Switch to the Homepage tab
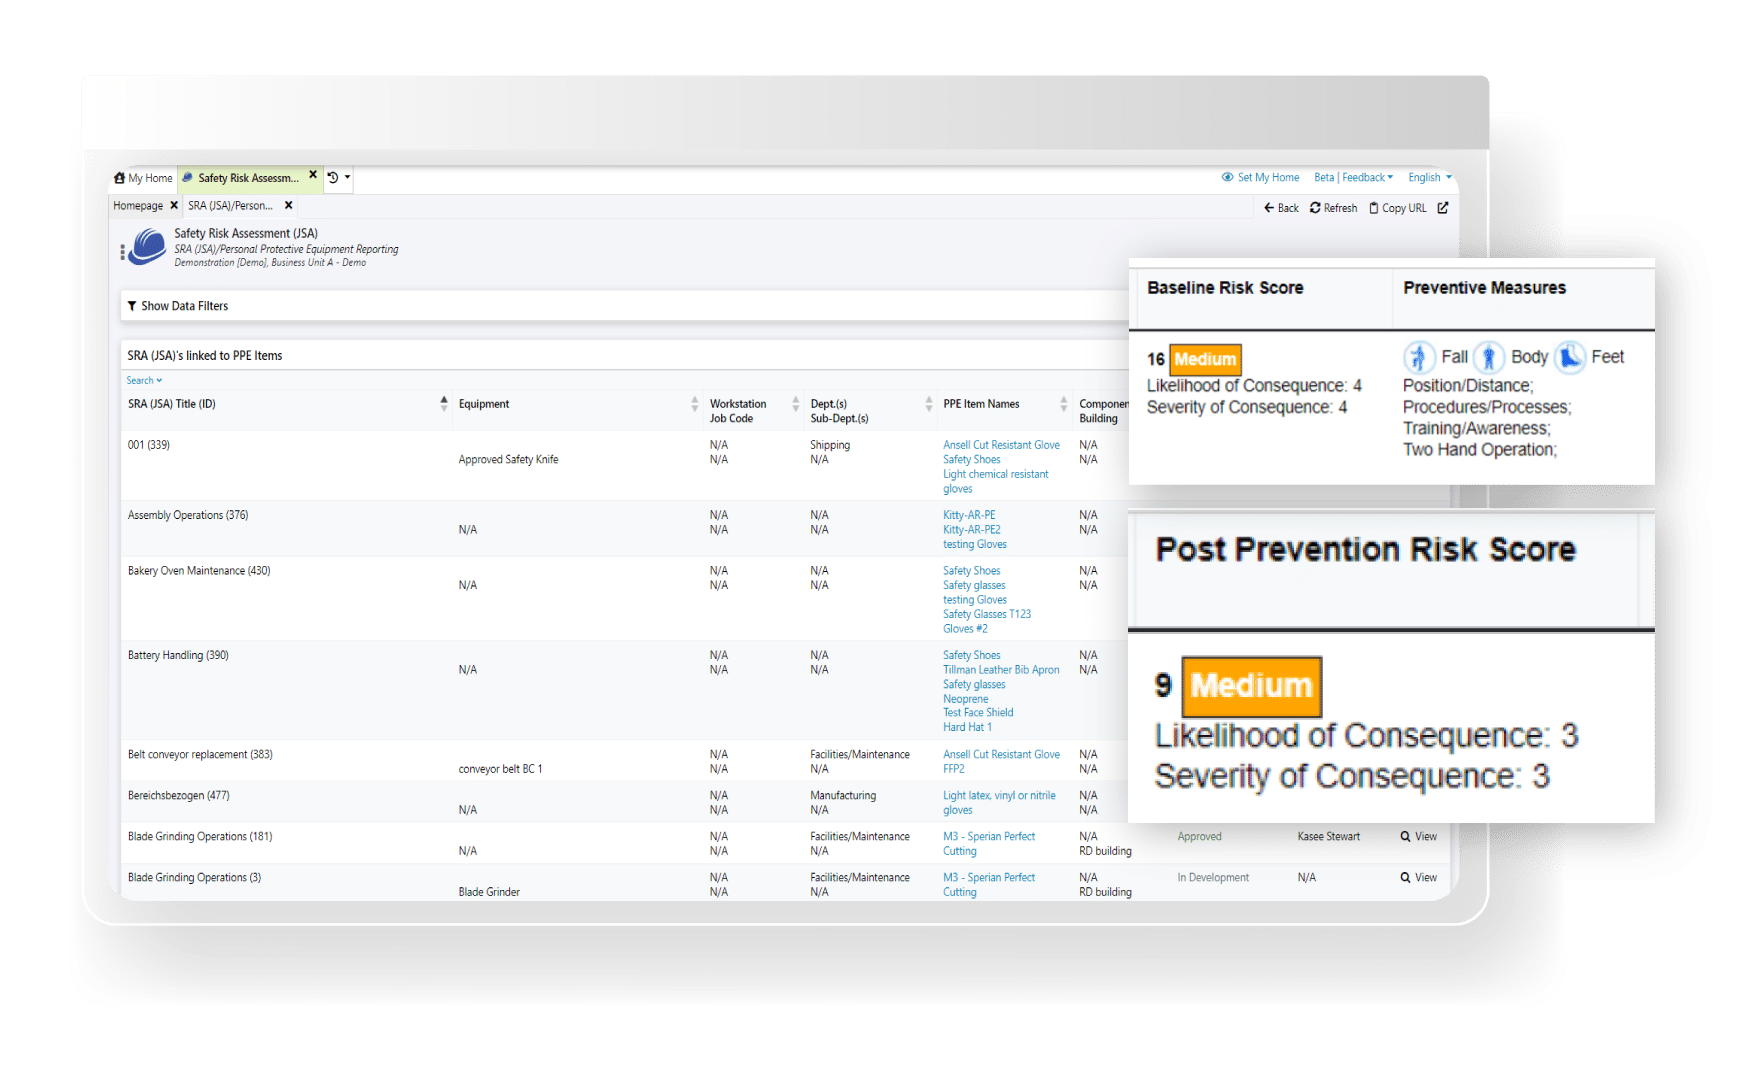This screenshot has height=1080, width=1761. 137,205
